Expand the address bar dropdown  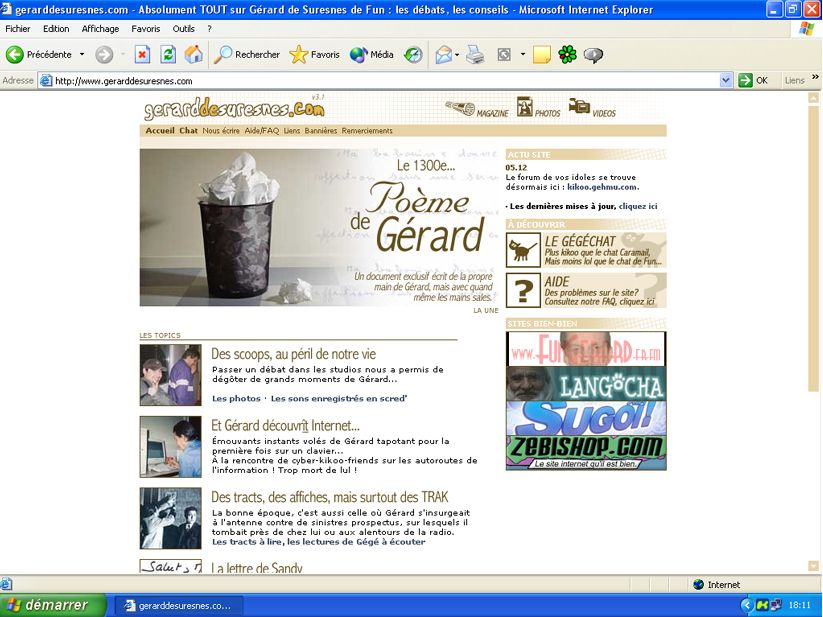tap(726, 80)
